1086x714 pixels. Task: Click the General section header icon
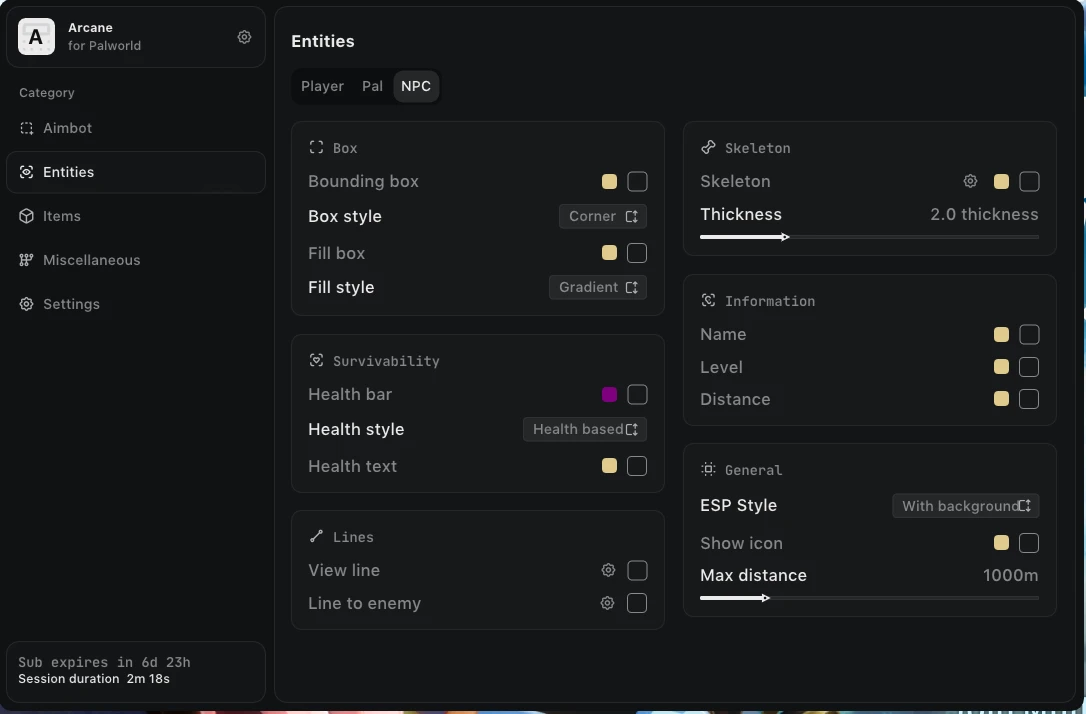[x=708, y=470]
